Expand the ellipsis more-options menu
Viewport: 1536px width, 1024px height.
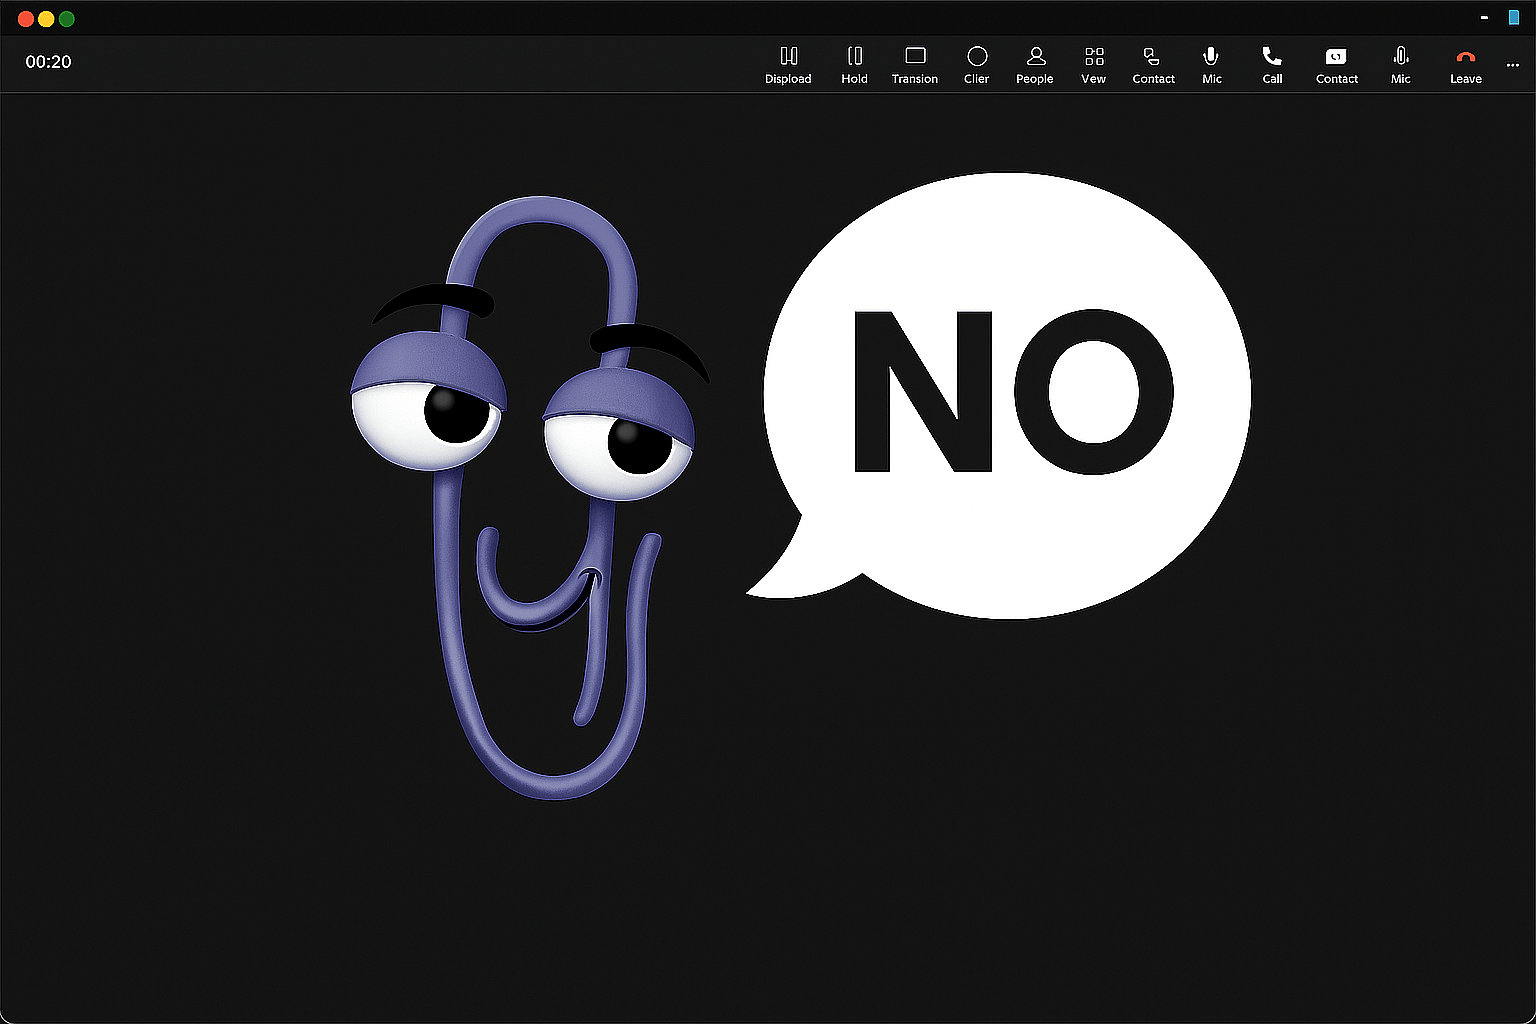click(1513, 64)
